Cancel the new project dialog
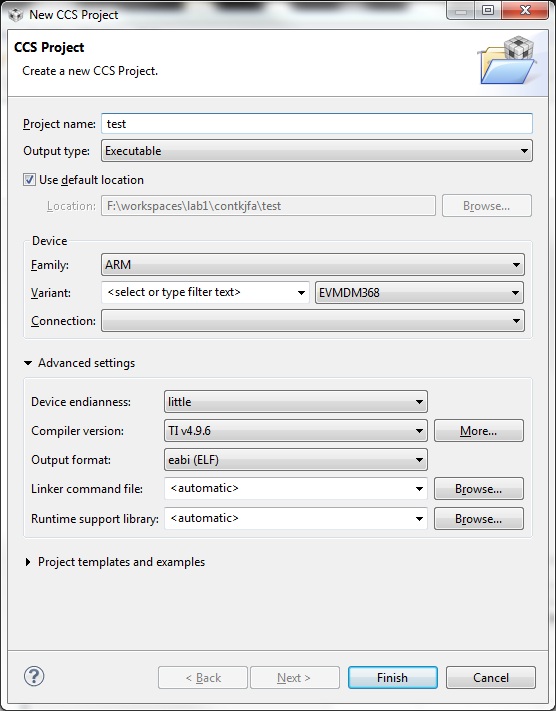 coord(491,677)
